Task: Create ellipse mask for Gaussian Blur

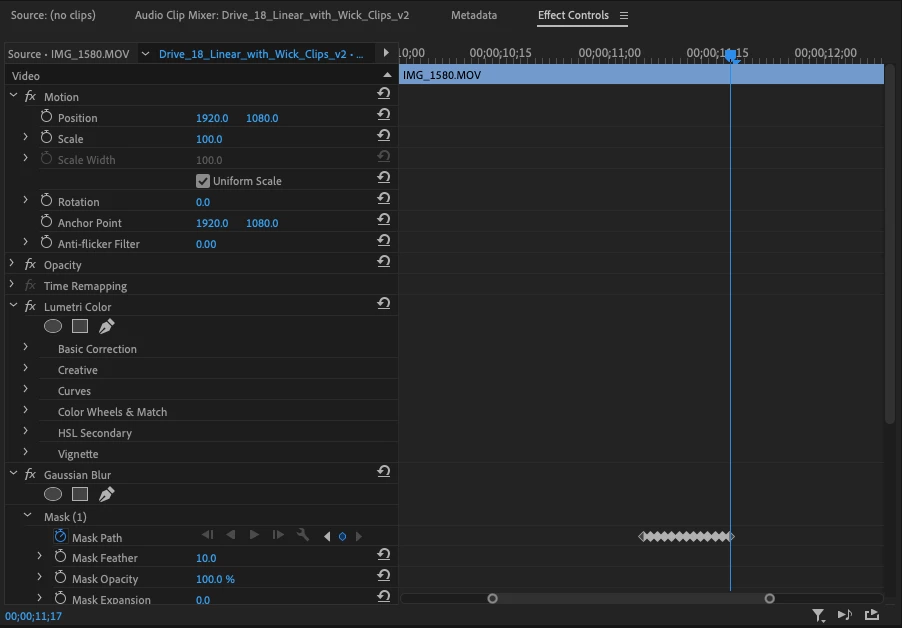Action: (x=53, y=495)
